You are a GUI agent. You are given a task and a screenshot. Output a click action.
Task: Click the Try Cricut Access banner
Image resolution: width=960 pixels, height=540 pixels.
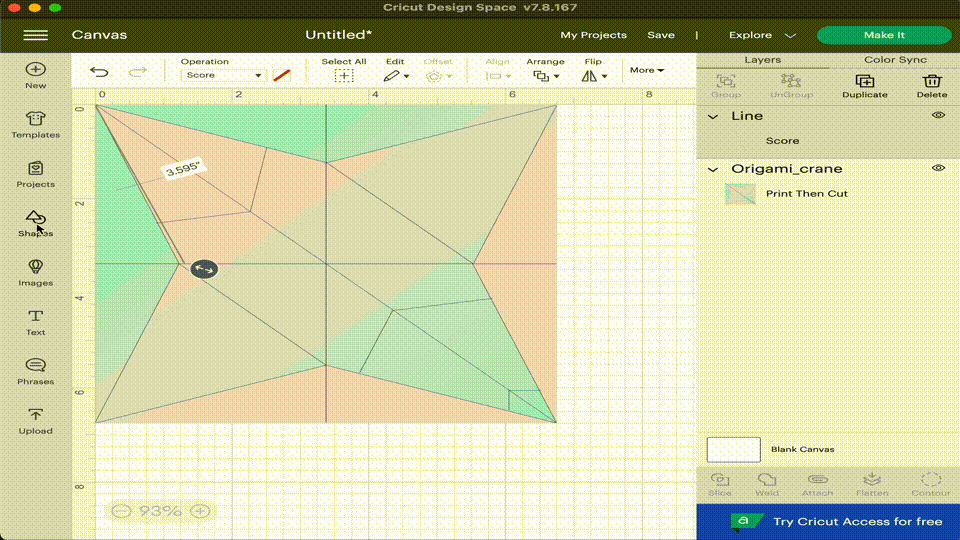click(828, 522)
